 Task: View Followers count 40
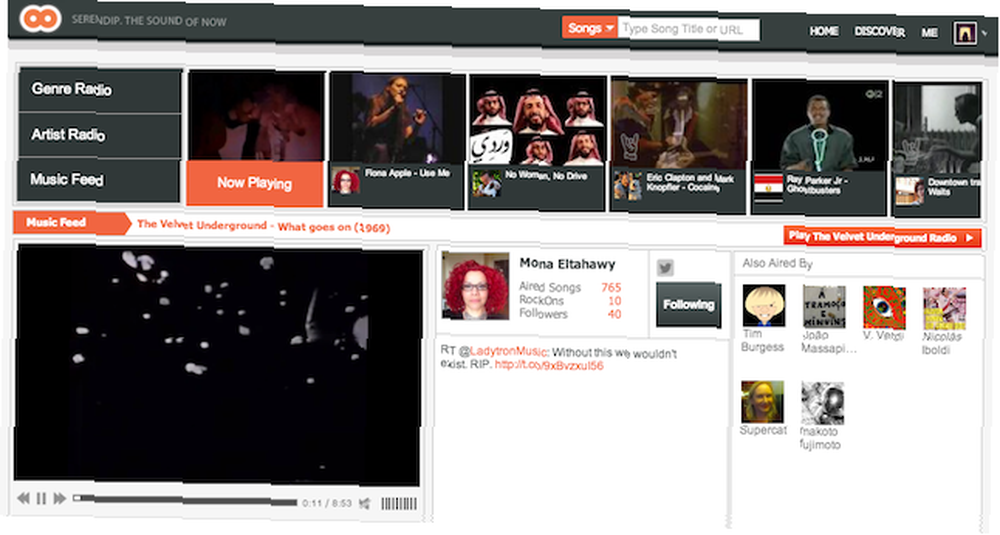[x=614, y=314]
